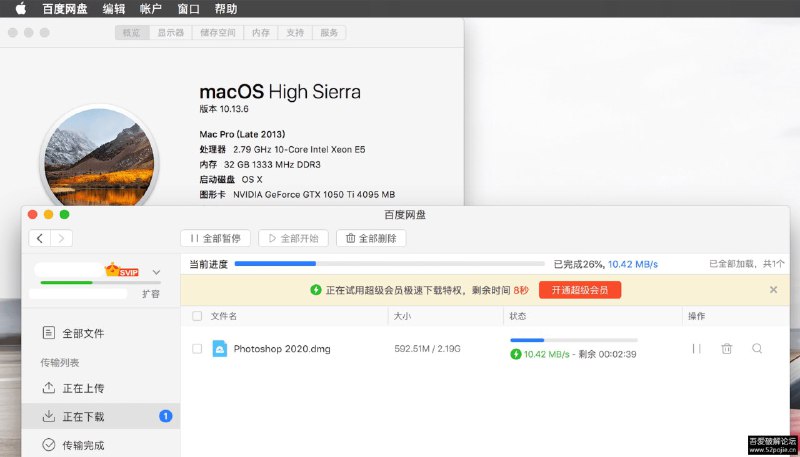This screenshot has width=800, height=457.
Task: Toggle the select-all checkbox beside 文件名
Action: [x=197, y=316]
